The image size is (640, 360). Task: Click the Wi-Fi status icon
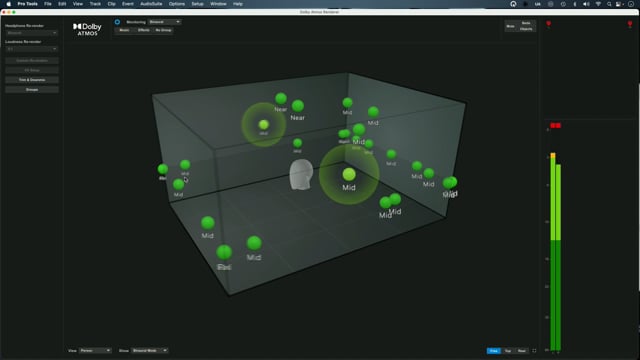click(x=598, y=4)
